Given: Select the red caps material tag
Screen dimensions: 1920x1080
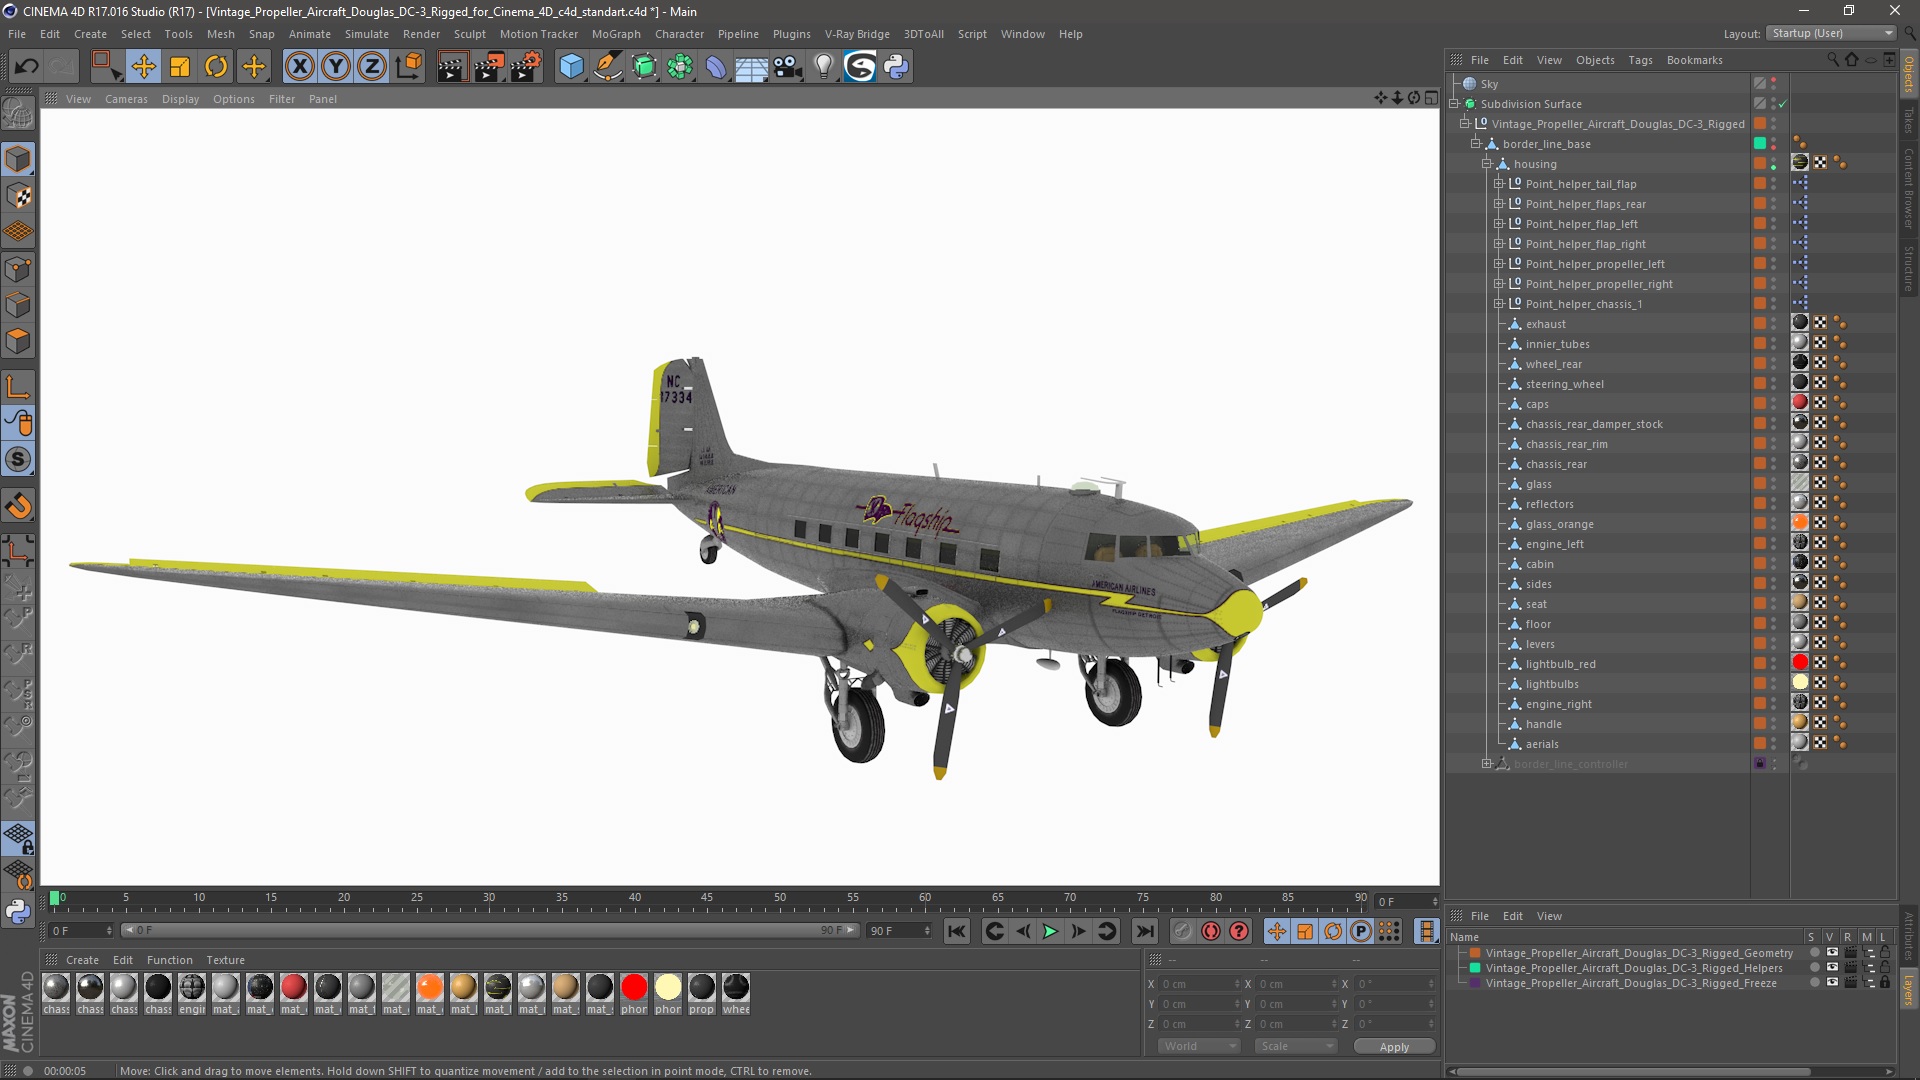Looking at the screenshot, I should [x=1800, y=403].
